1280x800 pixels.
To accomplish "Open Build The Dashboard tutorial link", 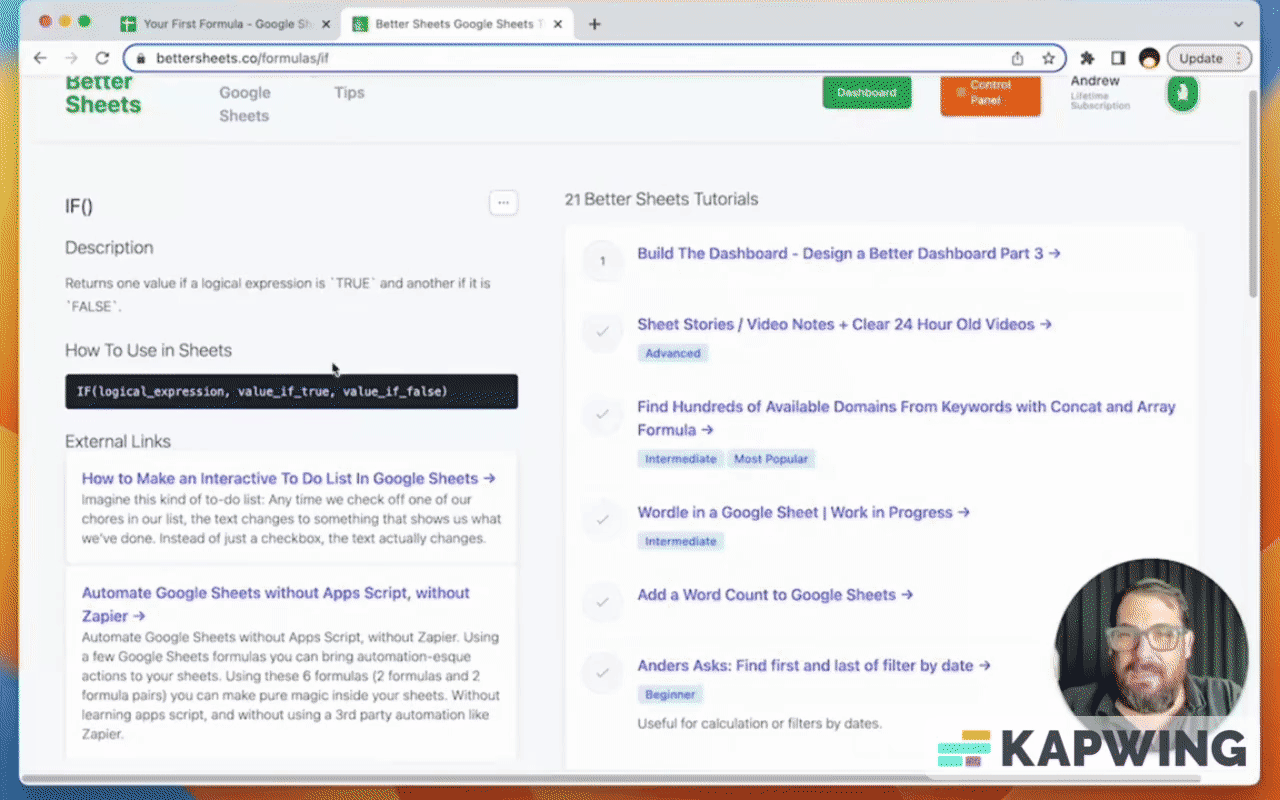I will [849, 253].
